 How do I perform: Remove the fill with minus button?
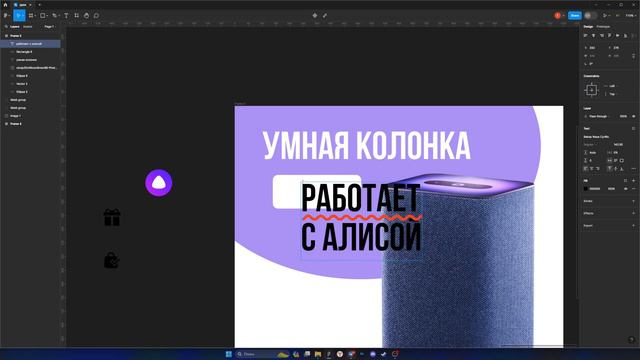point(633,189)
